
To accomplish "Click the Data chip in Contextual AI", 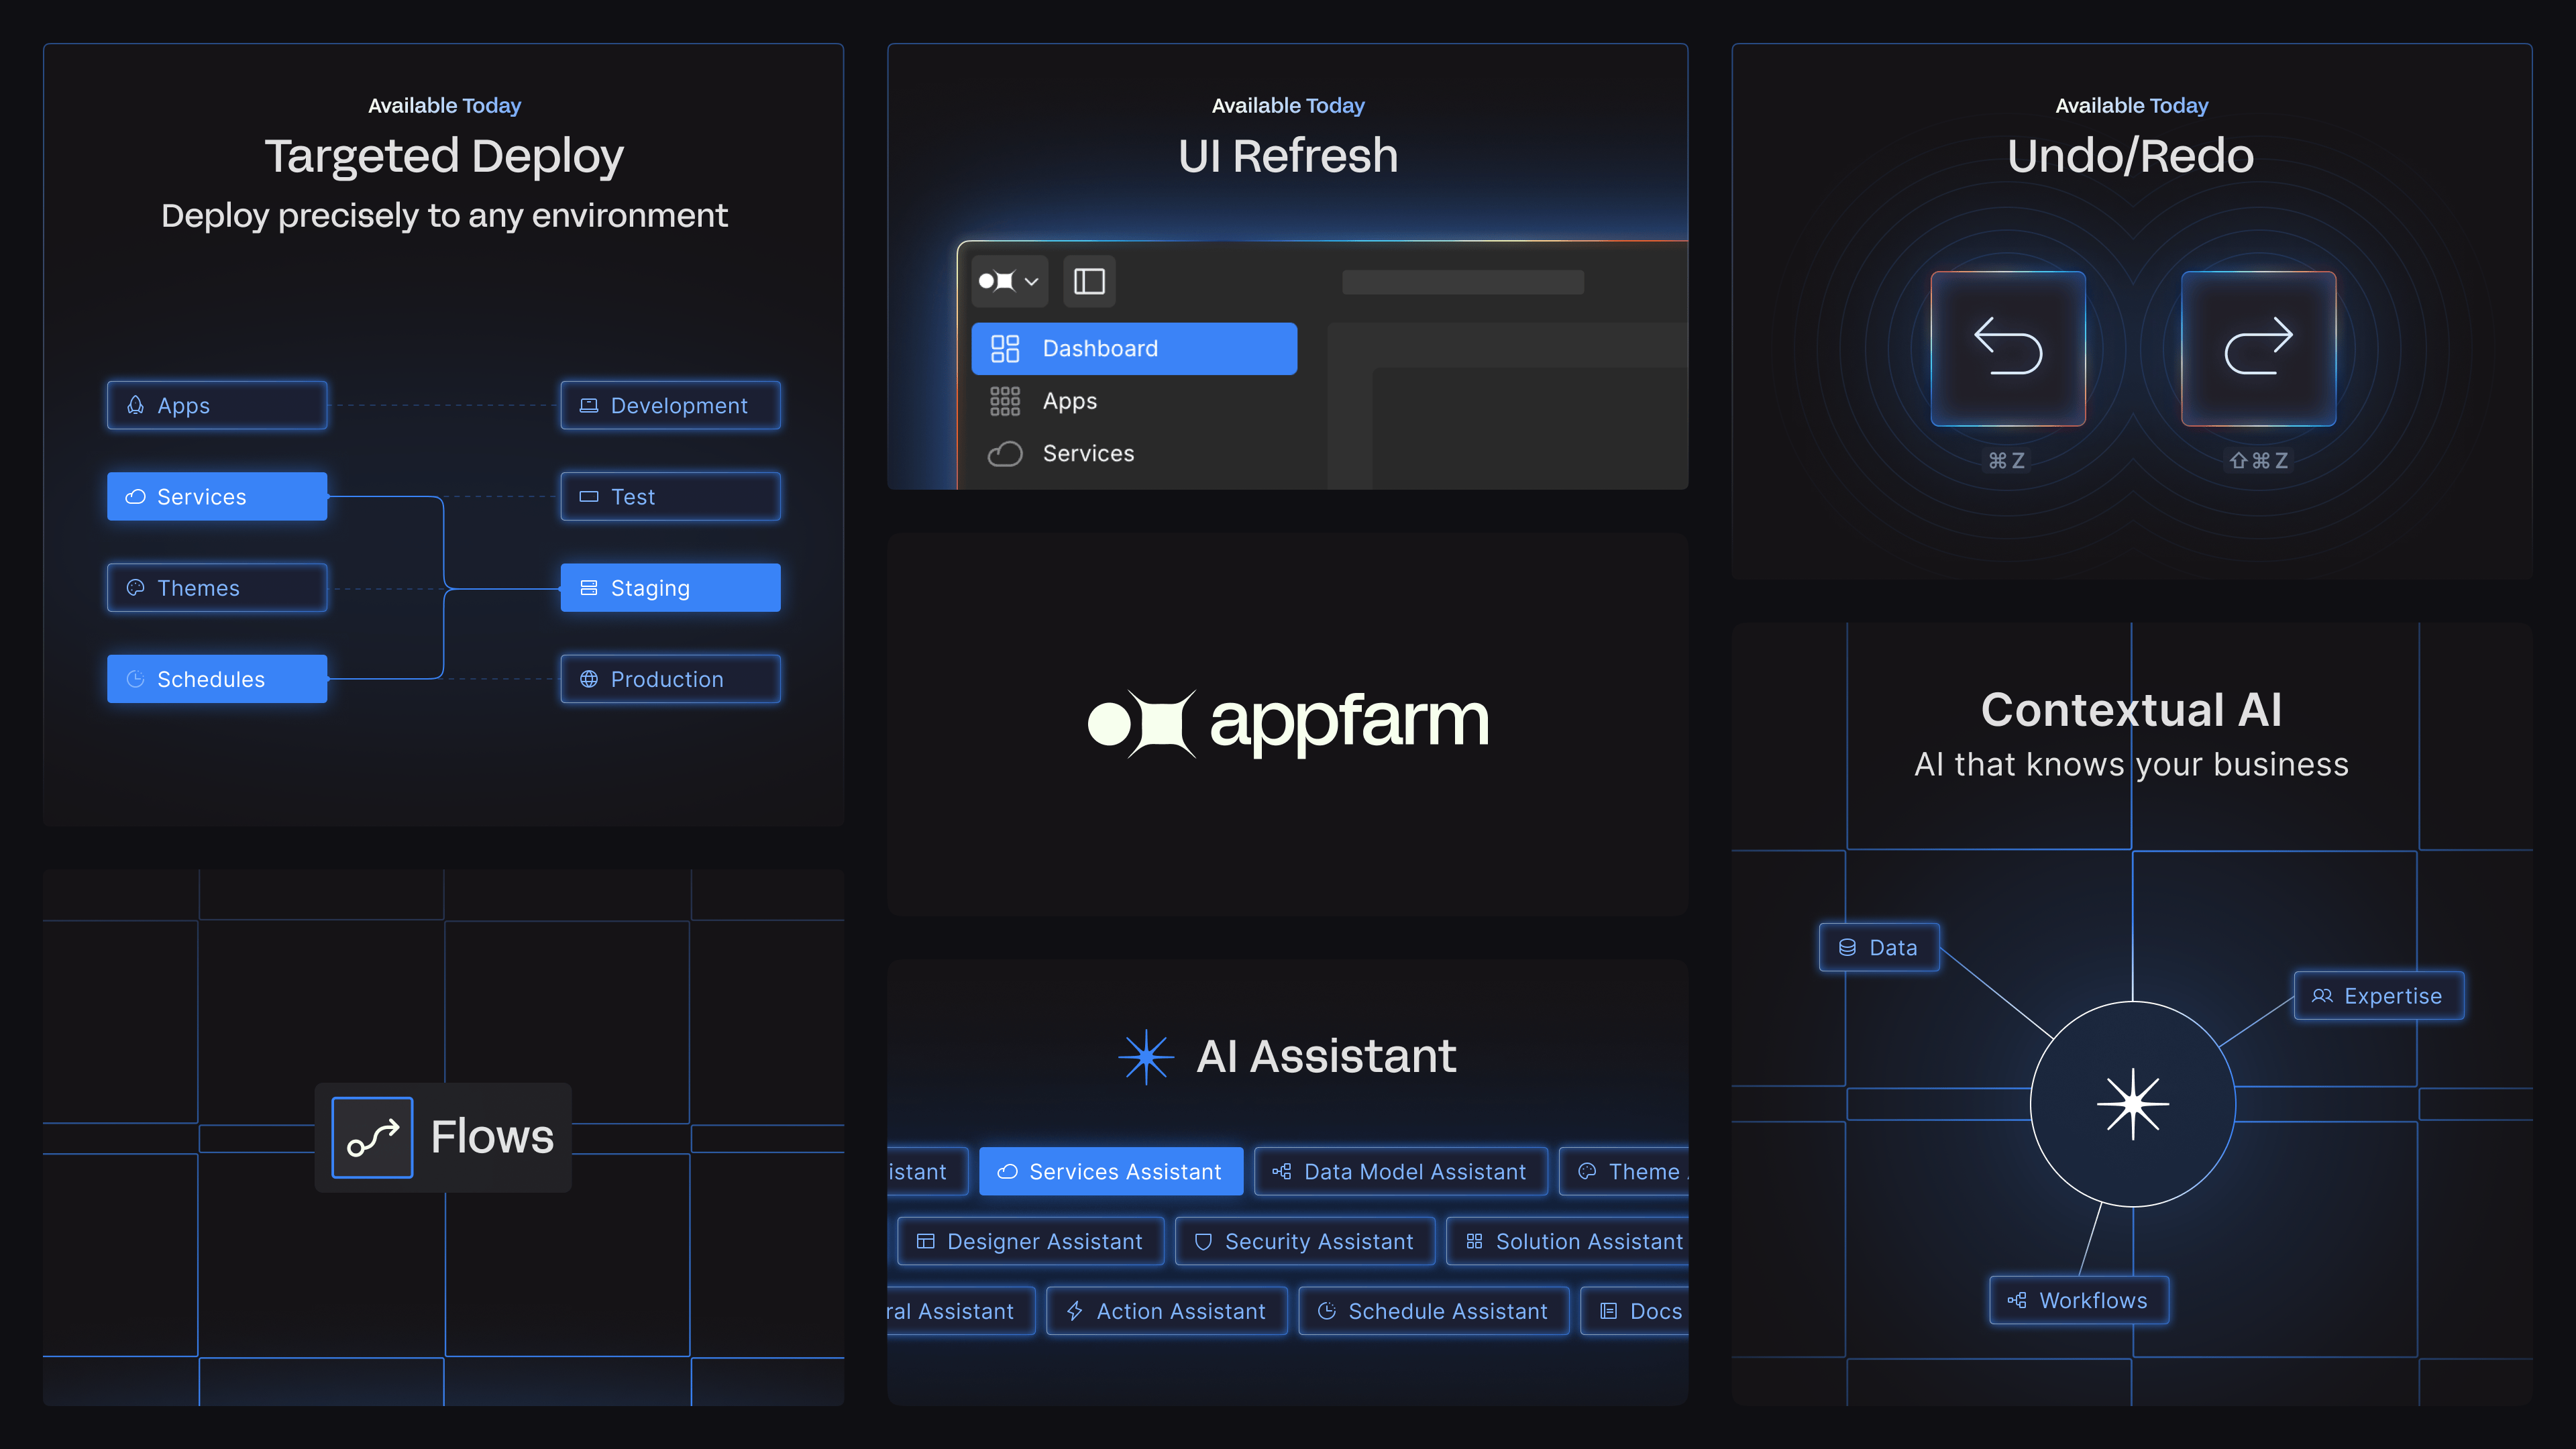I will click(1879, 947).
